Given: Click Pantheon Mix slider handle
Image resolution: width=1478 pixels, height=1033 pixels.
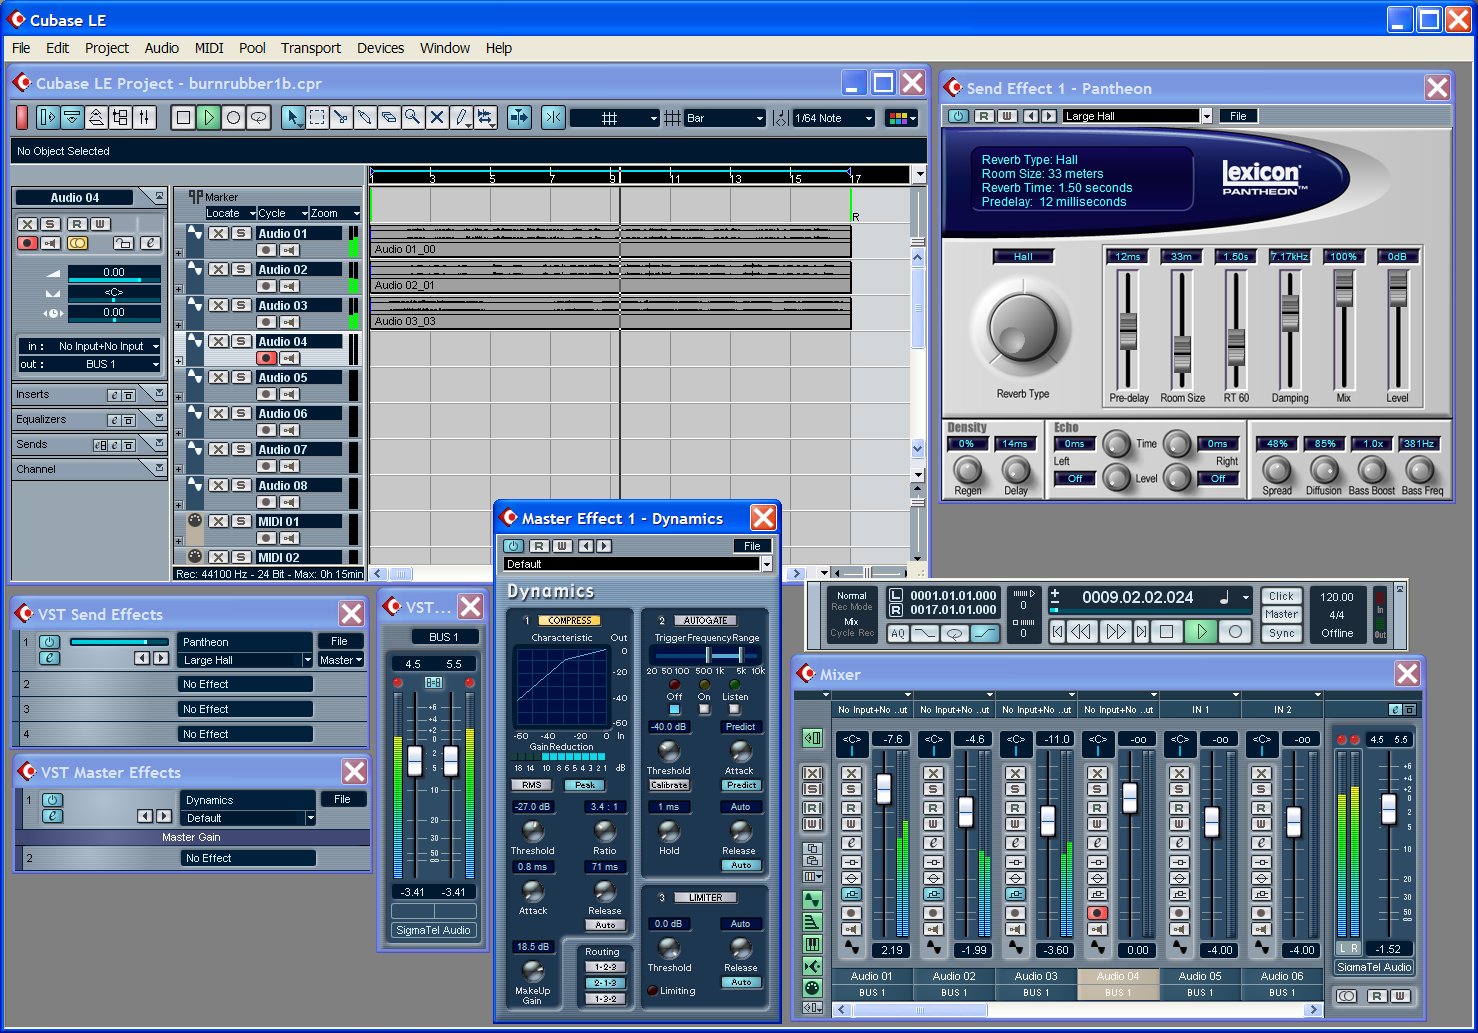Looking at the screenshot, I should (1344, 290).
